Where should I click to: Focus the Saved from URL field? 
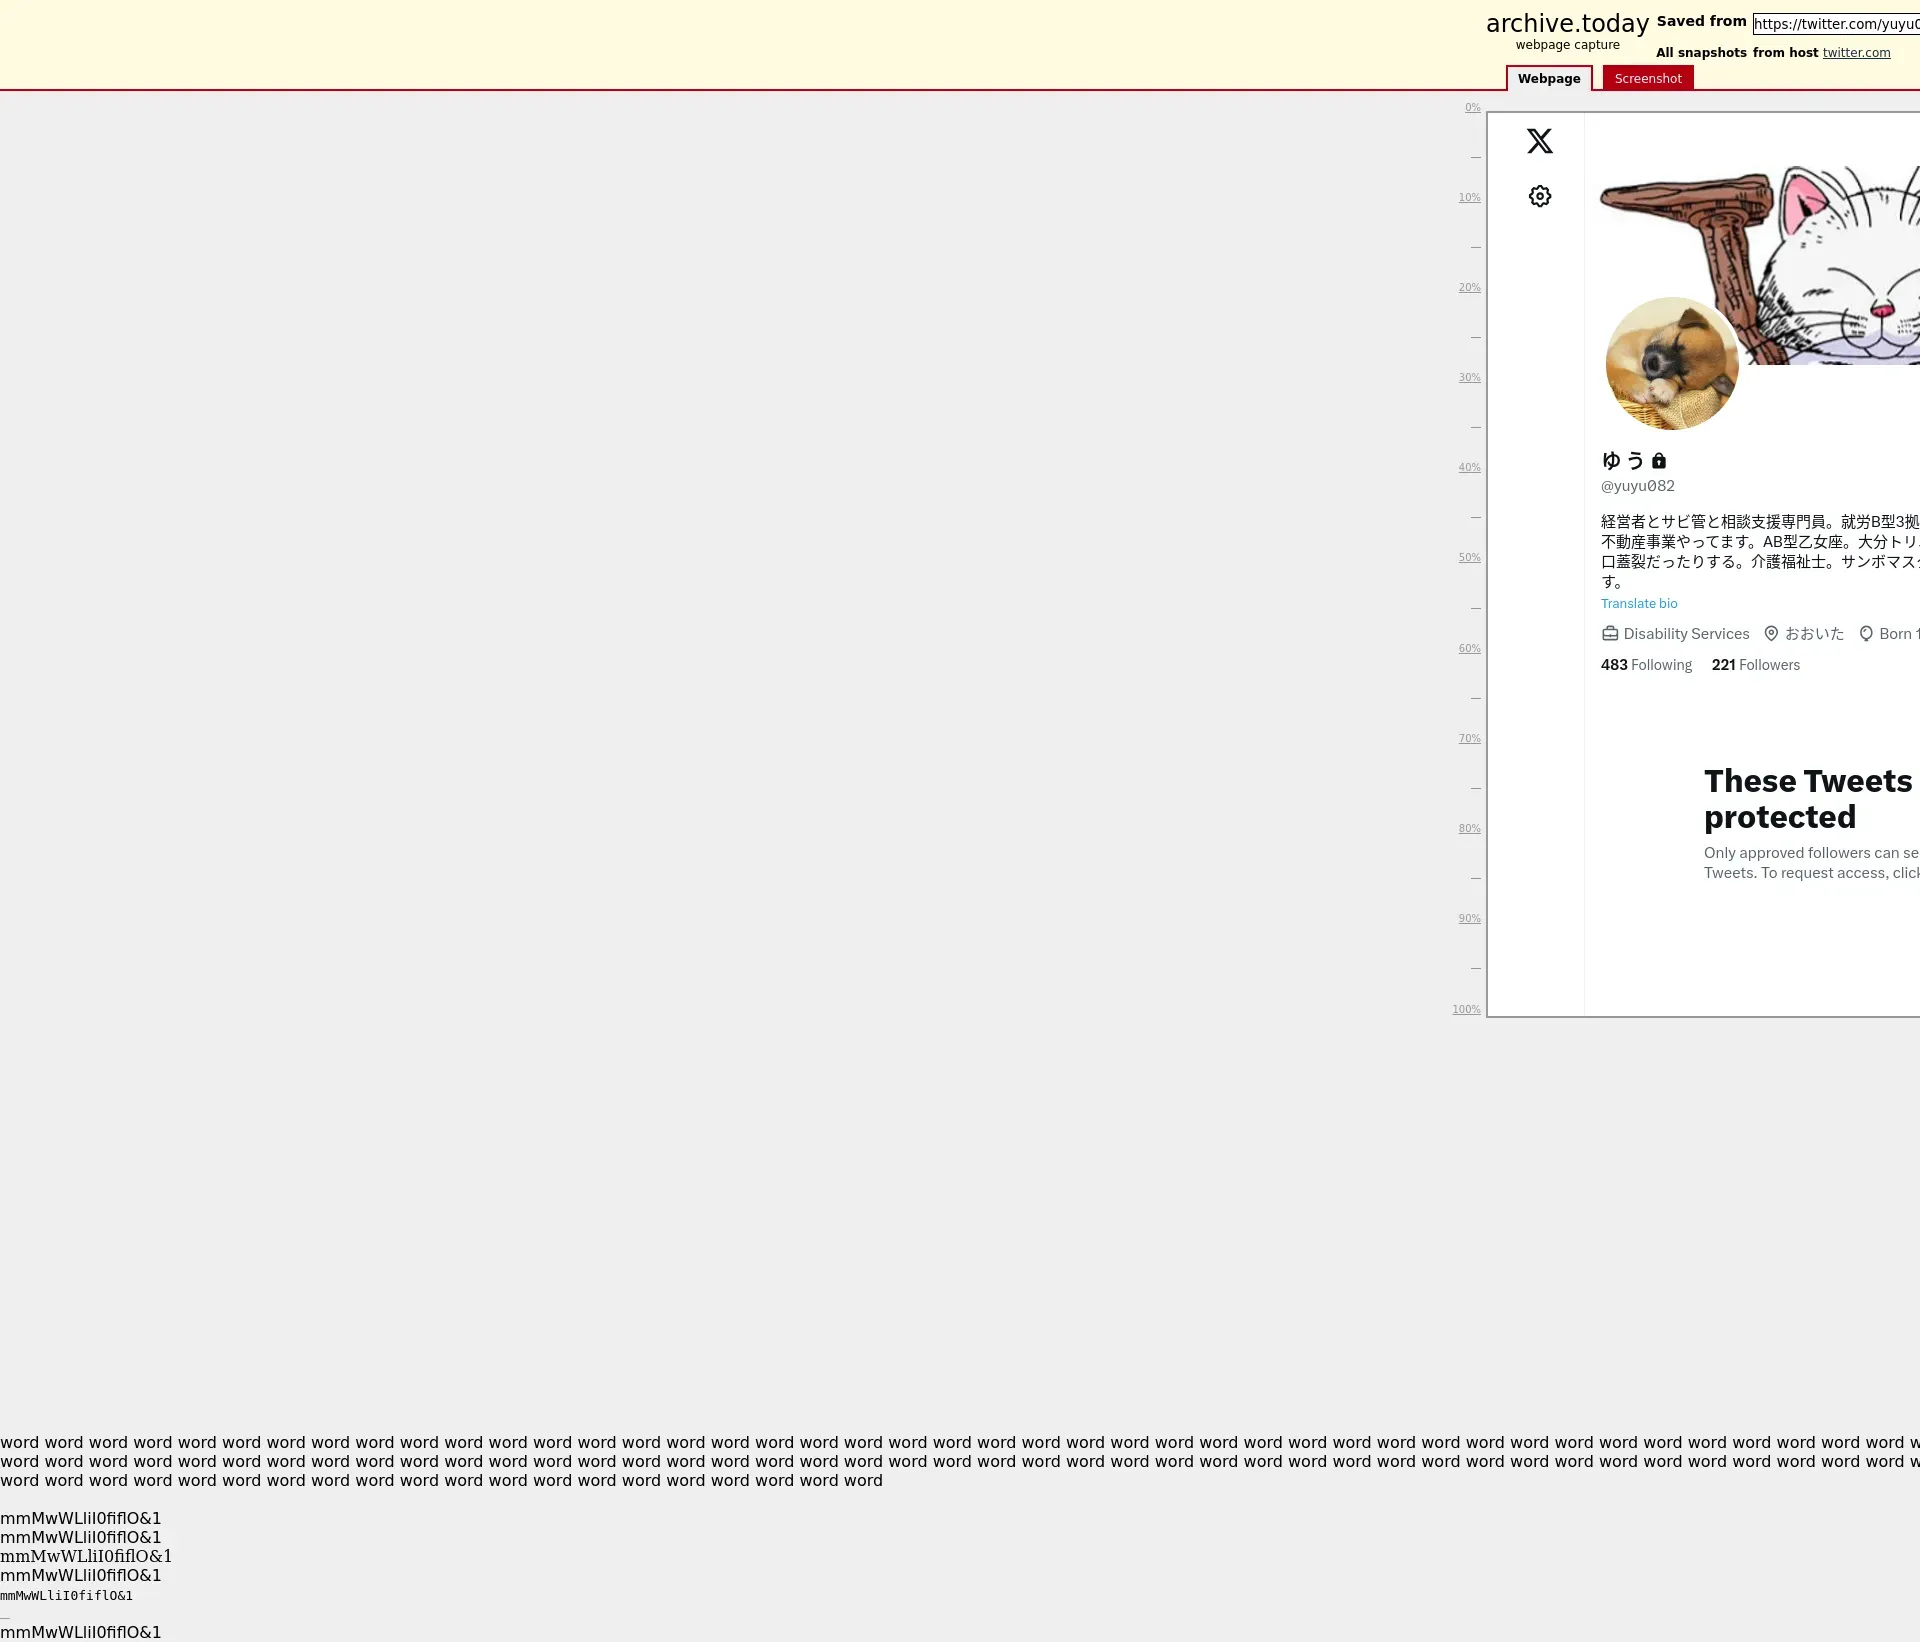(1836, 24)
